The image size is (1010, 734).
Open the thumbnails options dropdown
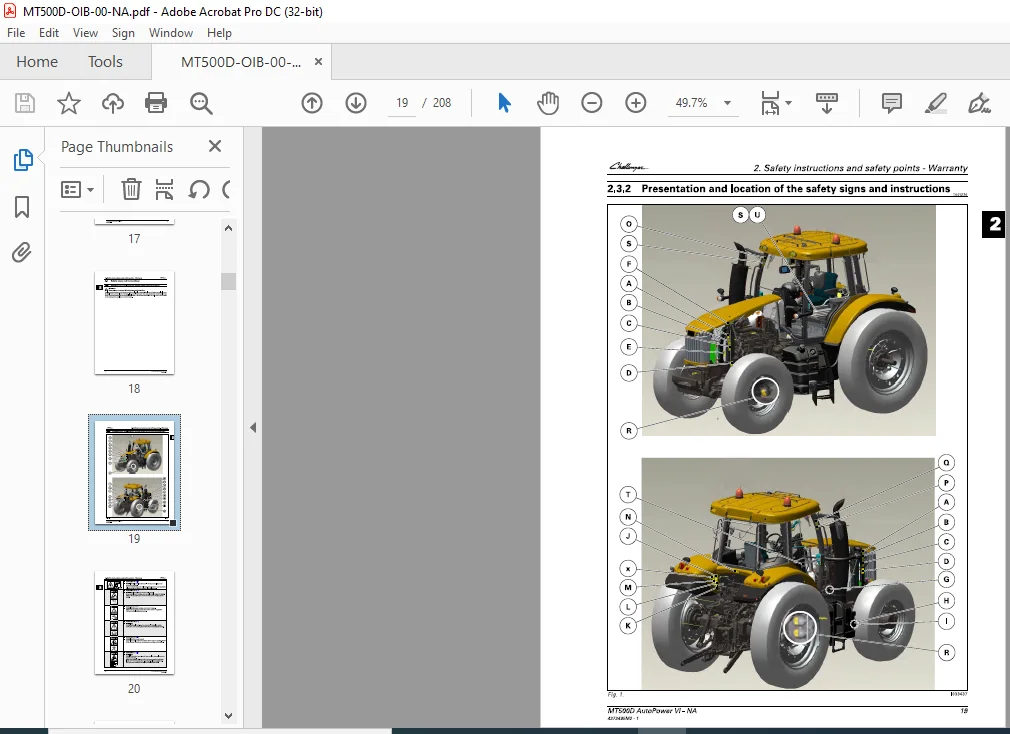point(77,189)
